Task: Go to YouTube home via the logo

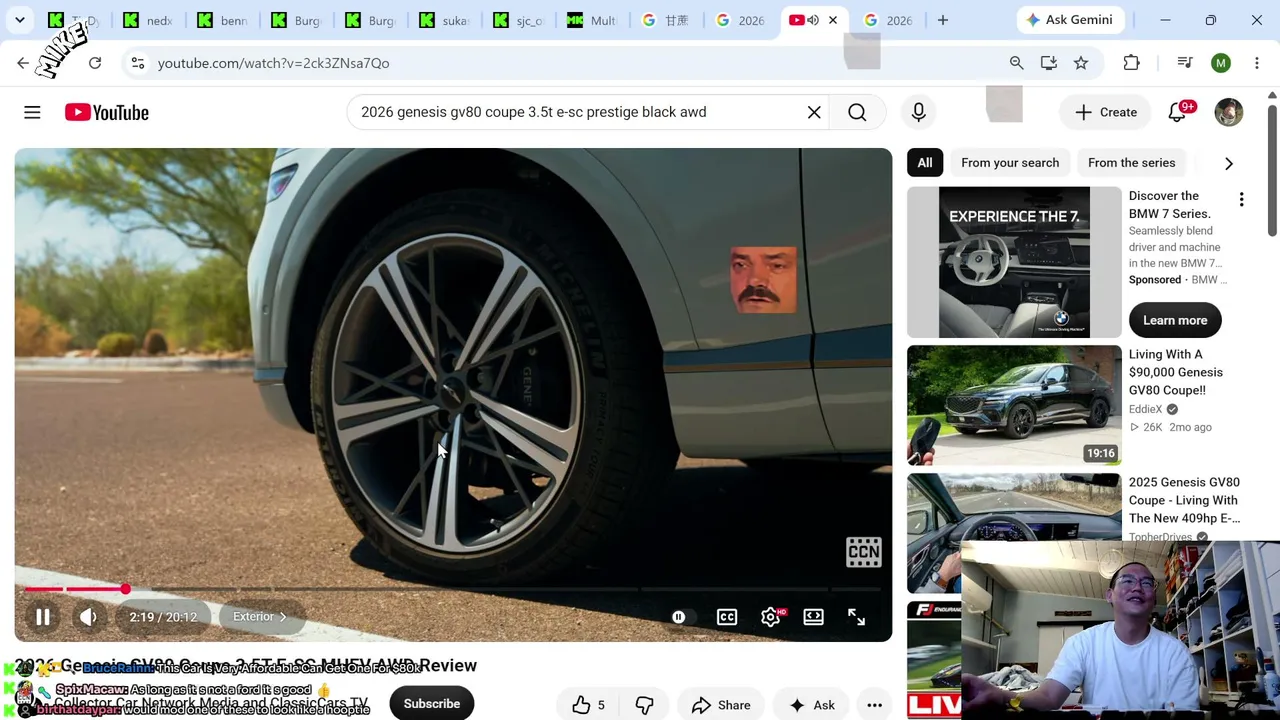Action: point(107,112)
